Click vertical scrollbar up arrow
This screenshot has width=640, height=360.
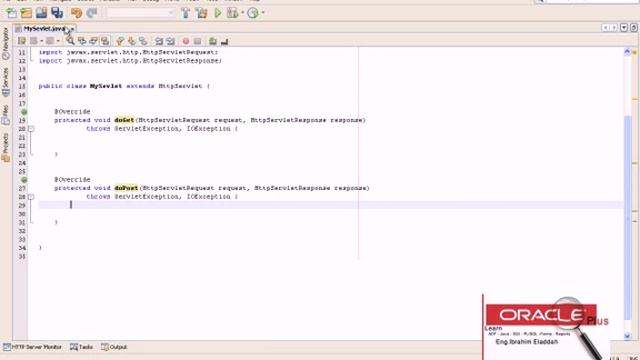(x=627, y=51)
